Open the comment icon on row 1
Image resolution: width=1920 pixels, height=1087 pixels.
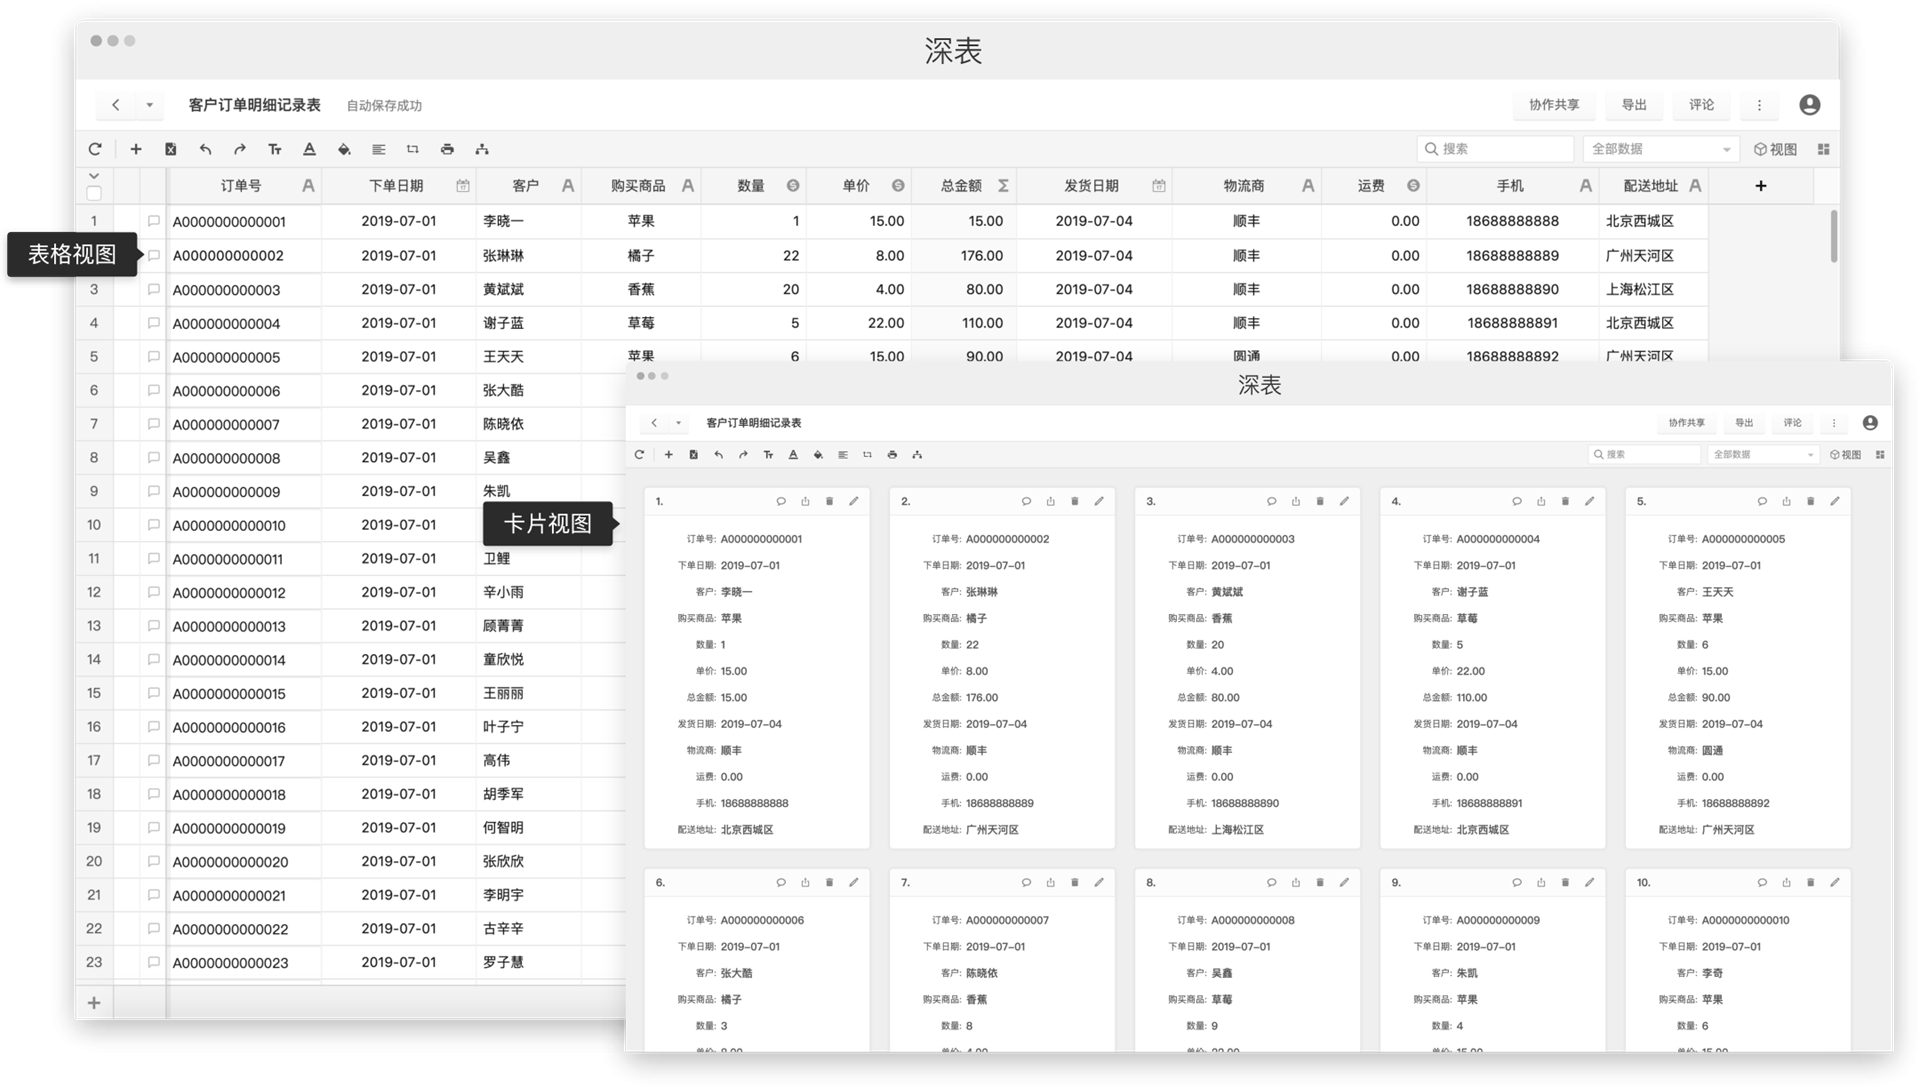click(x=153, y=221)
